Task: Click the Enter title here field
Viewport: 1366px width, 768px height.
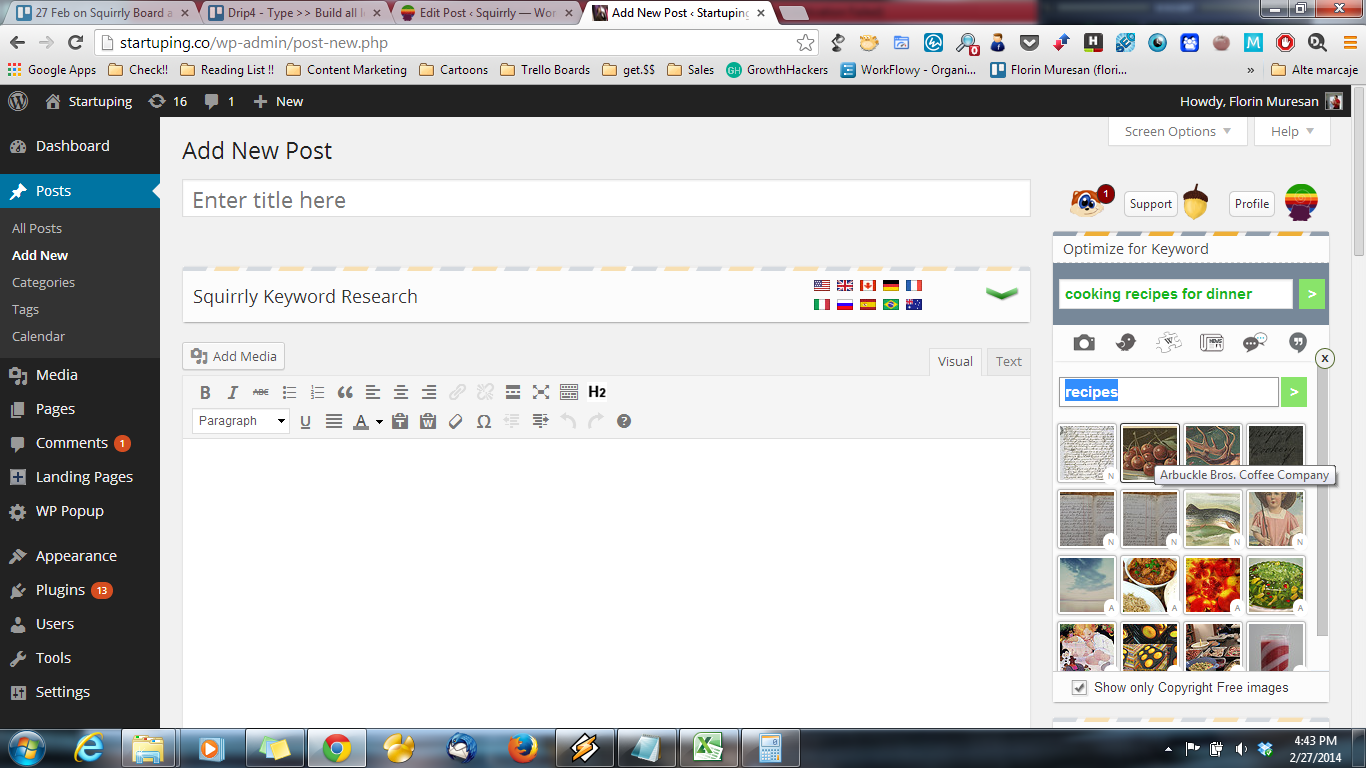Action: coord(605,200)
